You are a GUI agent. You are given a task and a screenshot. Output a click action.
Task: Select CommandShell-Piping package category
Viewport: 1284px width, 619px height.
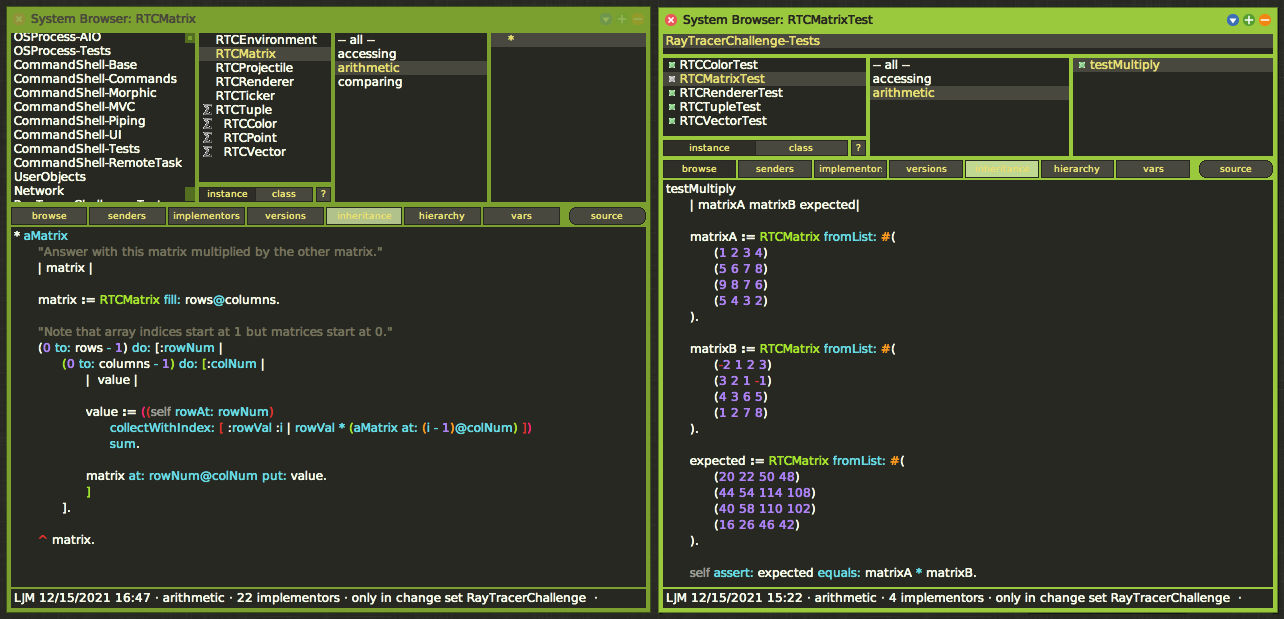(98, 121)
